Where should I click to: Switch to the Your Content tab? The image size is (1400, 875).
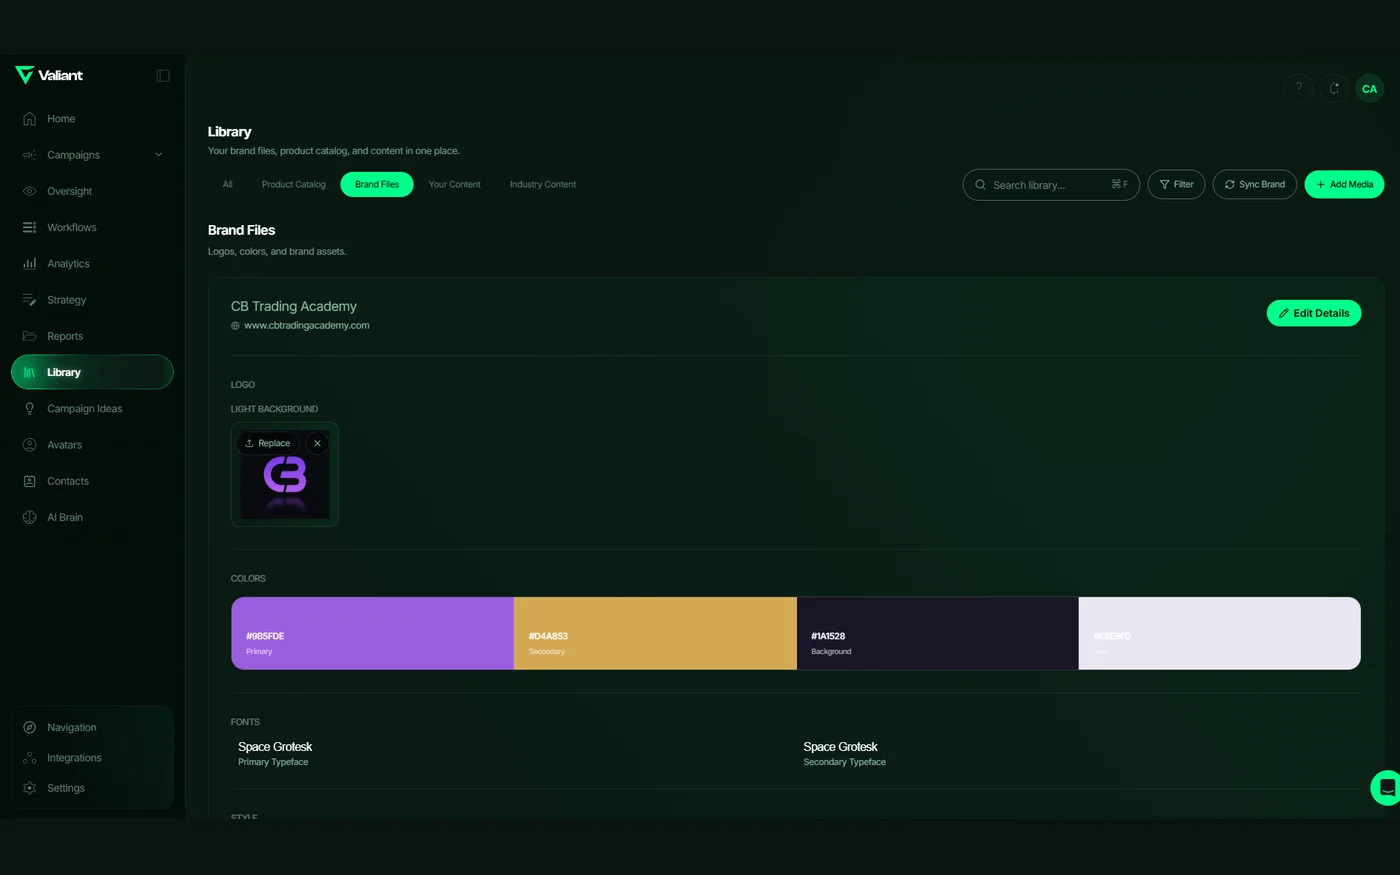[x=455, y=184]
